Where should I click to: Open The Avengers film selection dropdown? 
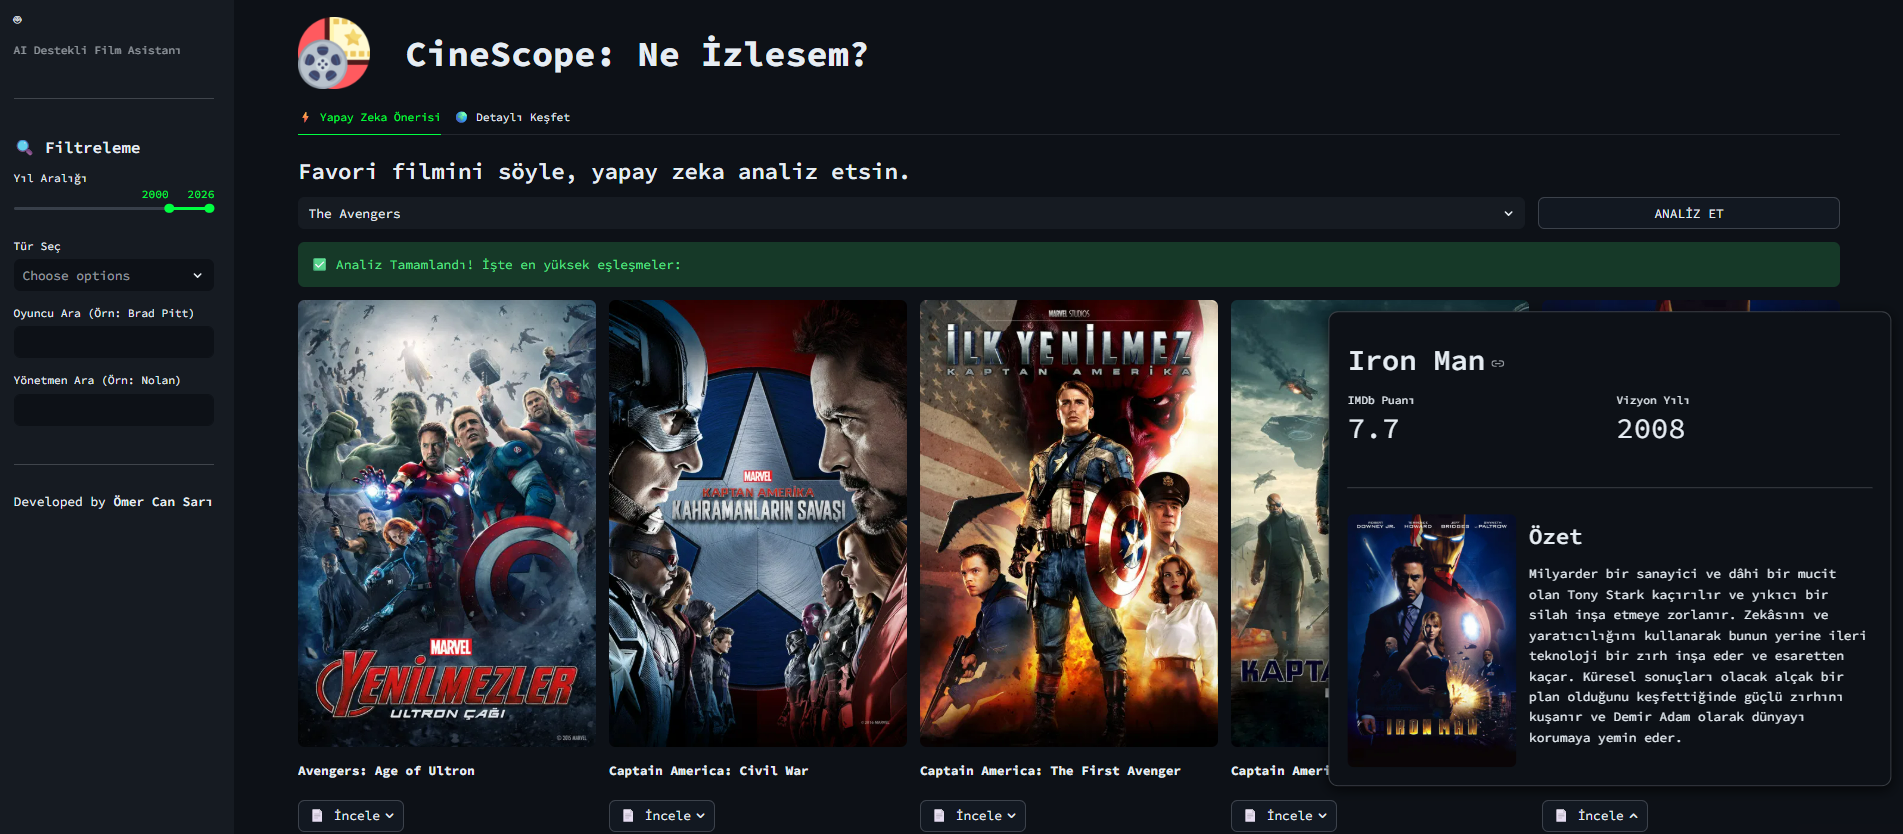point(911,213)
